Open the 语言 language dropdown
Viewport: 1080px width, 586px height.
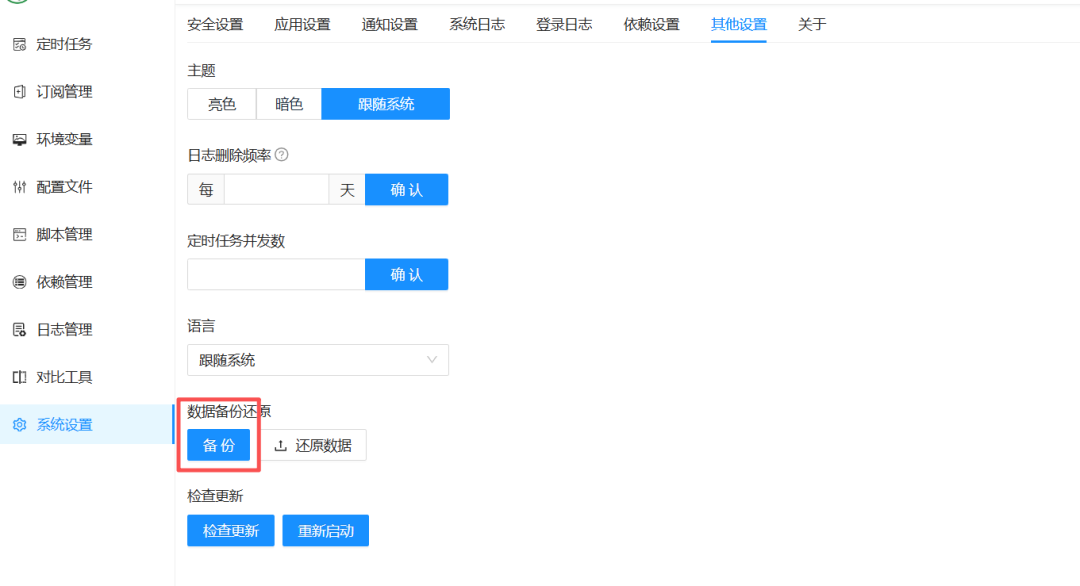318,360
